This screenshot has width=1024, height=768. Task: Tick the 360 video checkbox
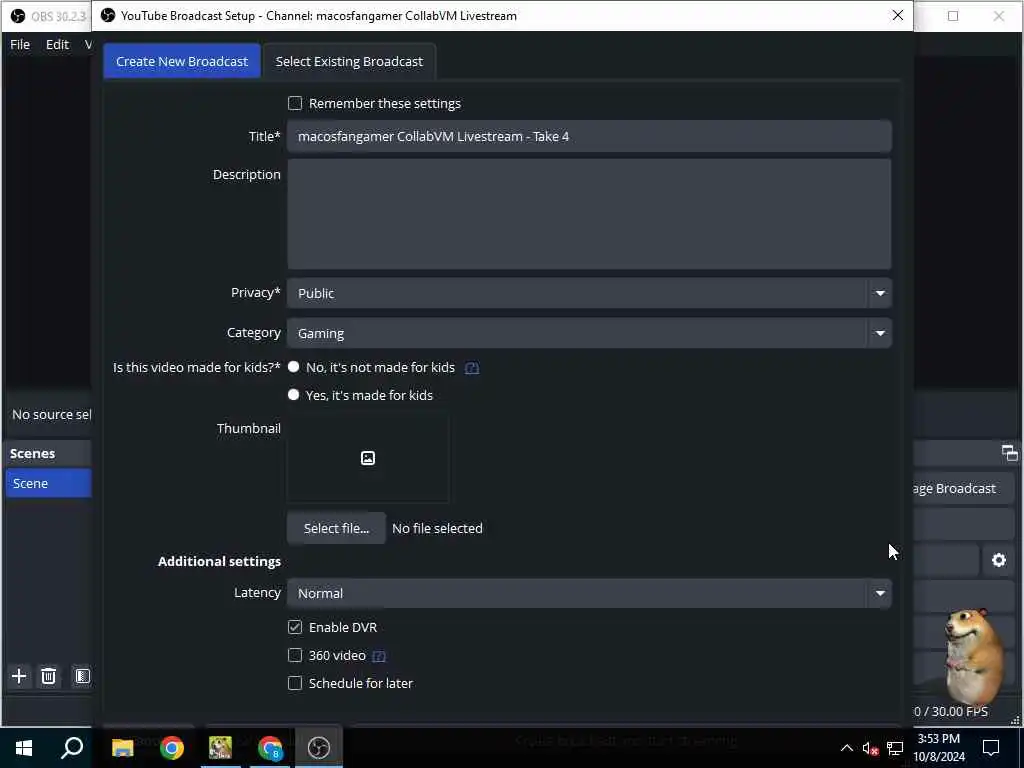tap(295, 655)
